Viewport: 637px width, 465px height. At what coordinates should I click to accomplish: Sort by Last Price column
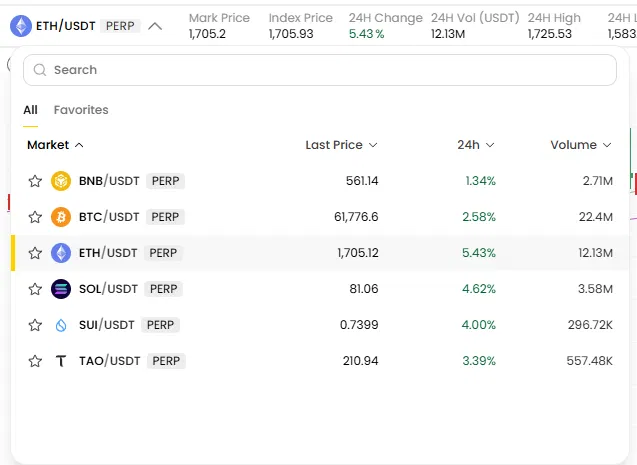[x=341, y=145]
